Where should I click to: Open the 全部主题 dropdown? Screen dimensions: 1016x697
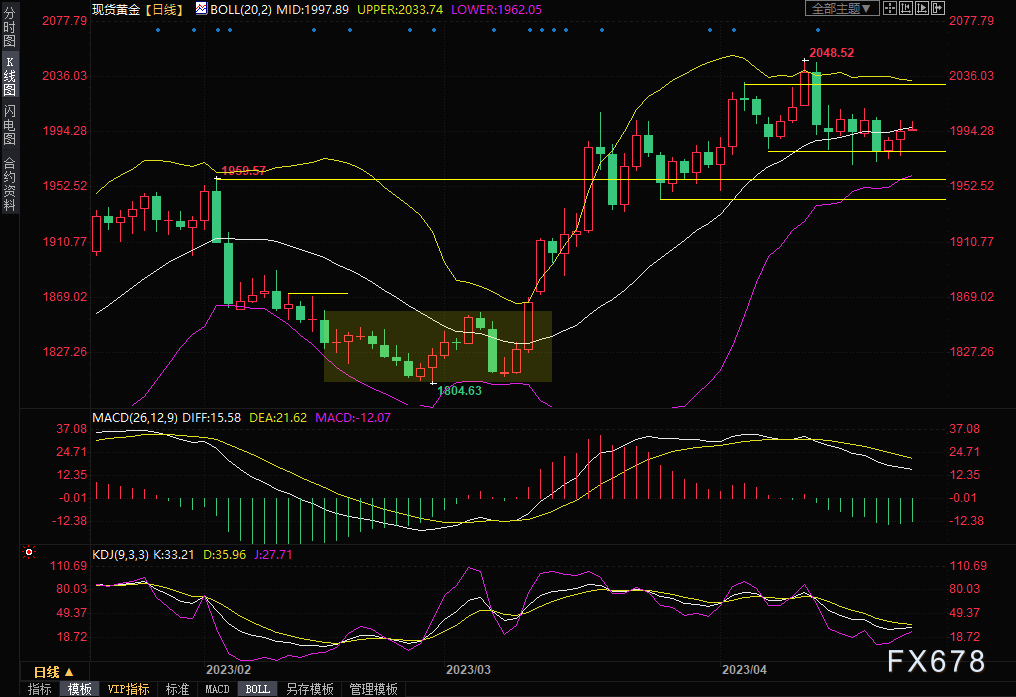coord(841,9)
